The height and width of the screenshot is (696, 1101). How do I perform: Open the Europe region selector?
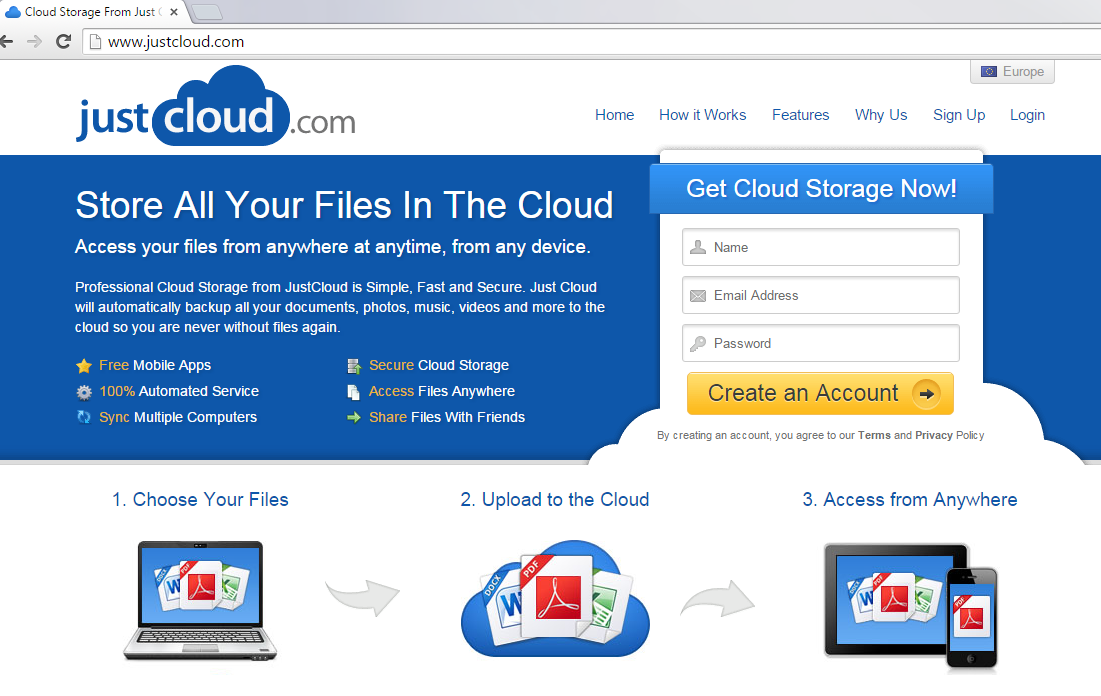(x=1012, y=72)
